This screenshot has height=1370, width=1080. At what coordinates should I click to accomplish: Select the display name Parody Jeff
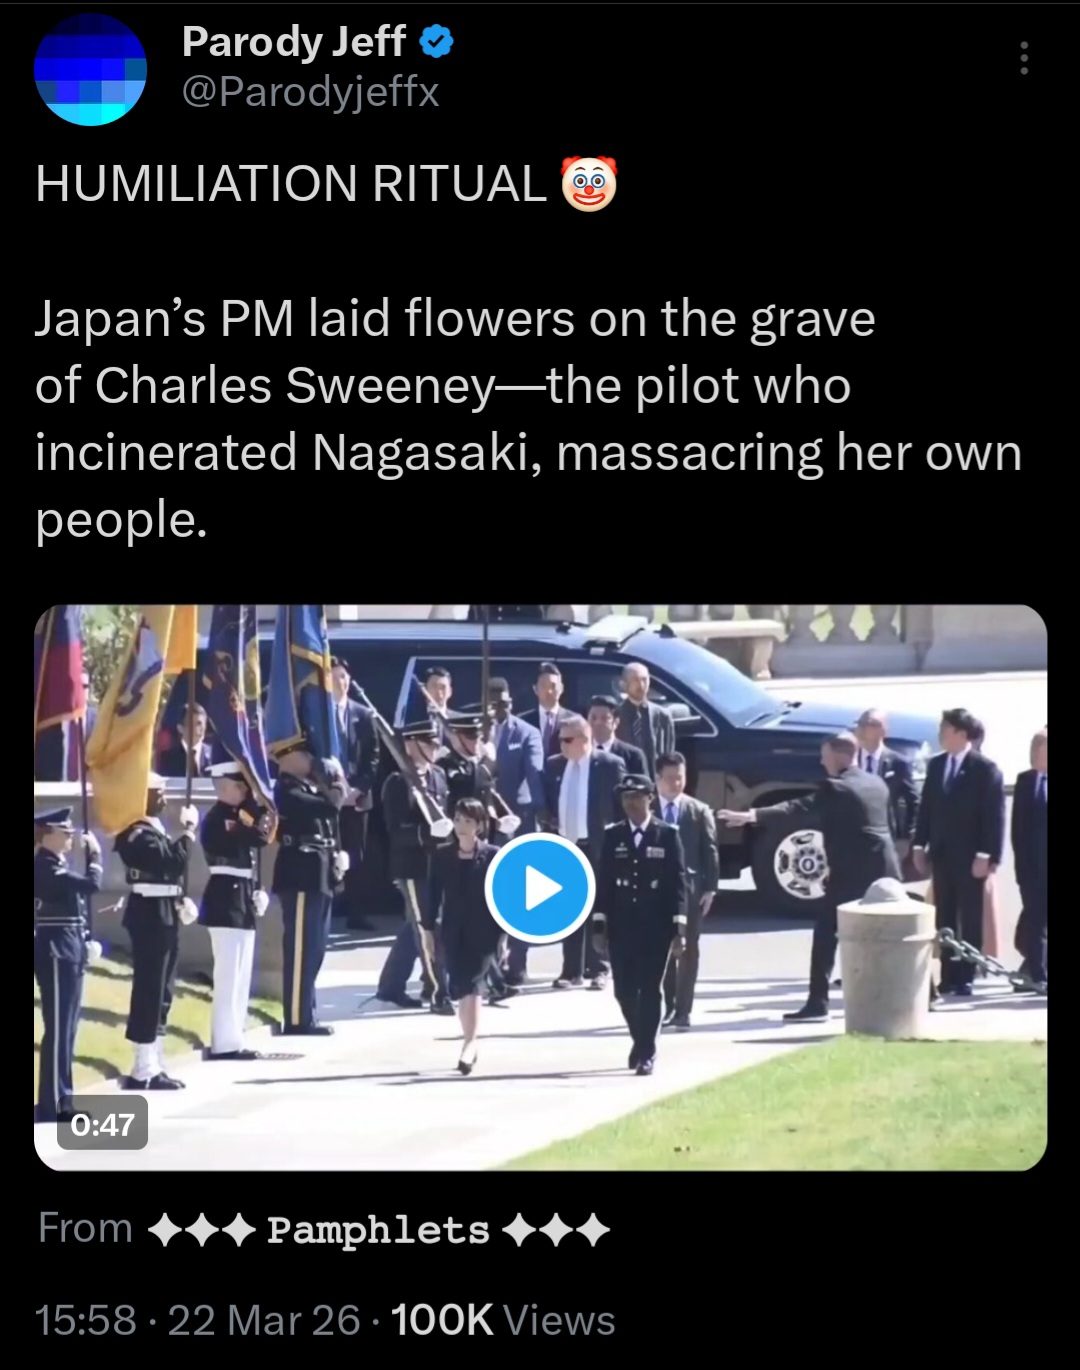click(294, 42)
